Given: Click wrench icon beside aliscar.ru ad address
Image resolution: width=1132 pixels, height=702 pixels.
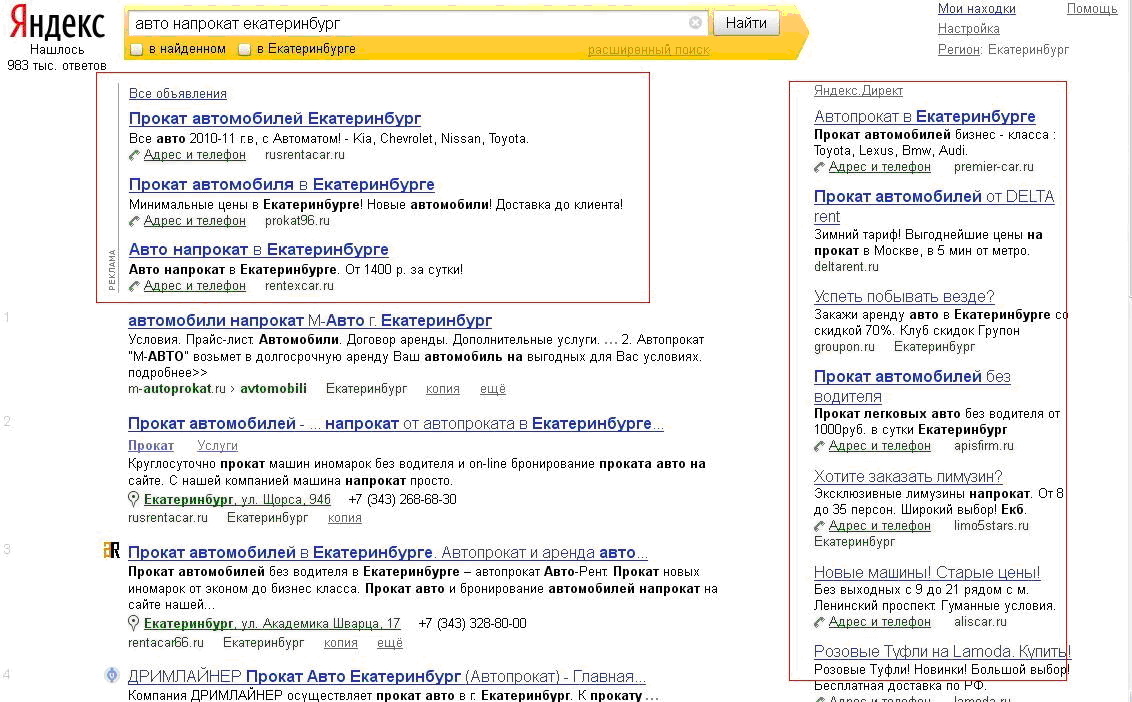Looking at the screenshot, I should [819, 622].
